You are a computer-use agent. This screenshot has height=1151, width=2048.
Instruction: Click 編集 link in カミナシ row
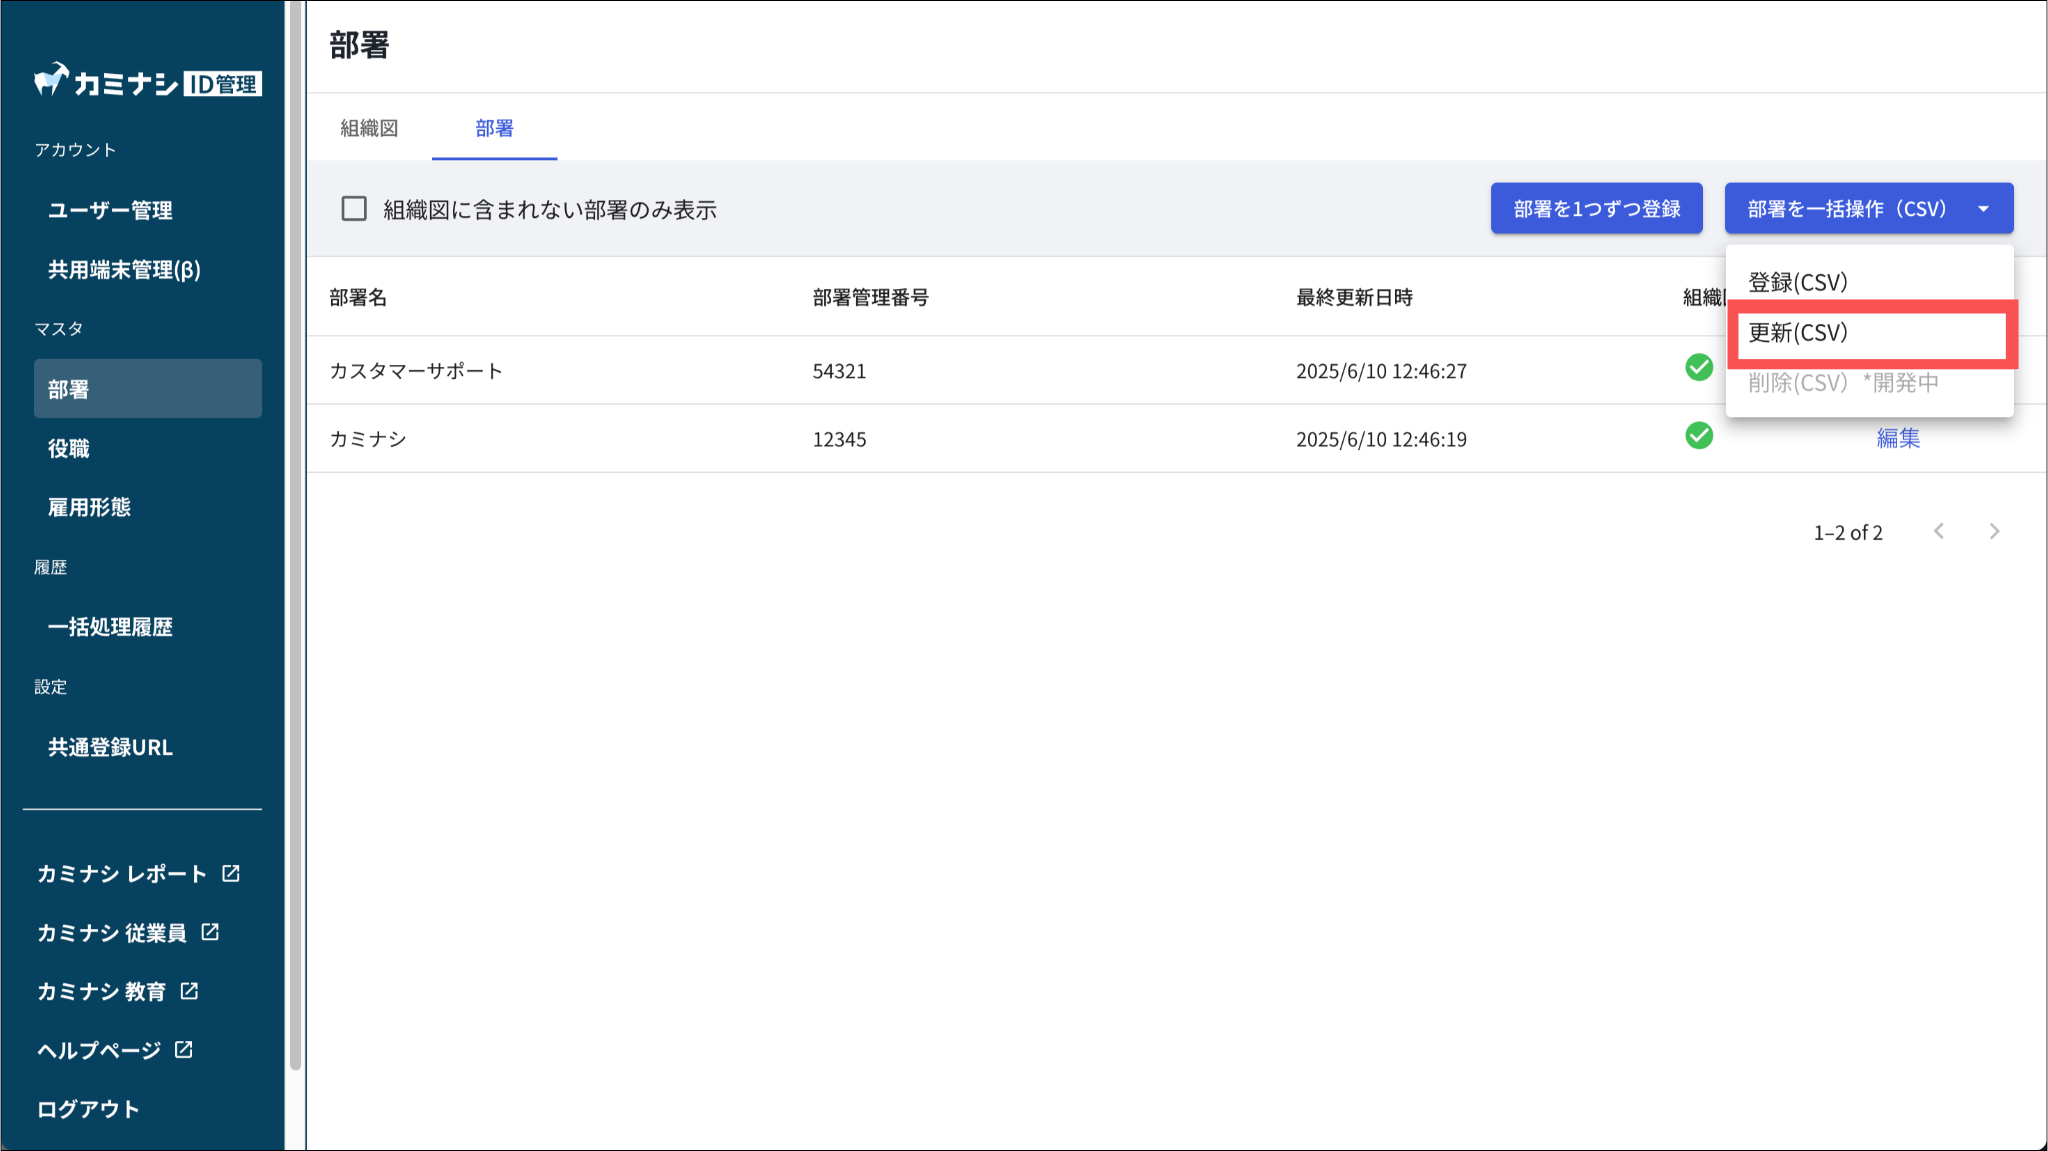click(x=1897, y=438)
